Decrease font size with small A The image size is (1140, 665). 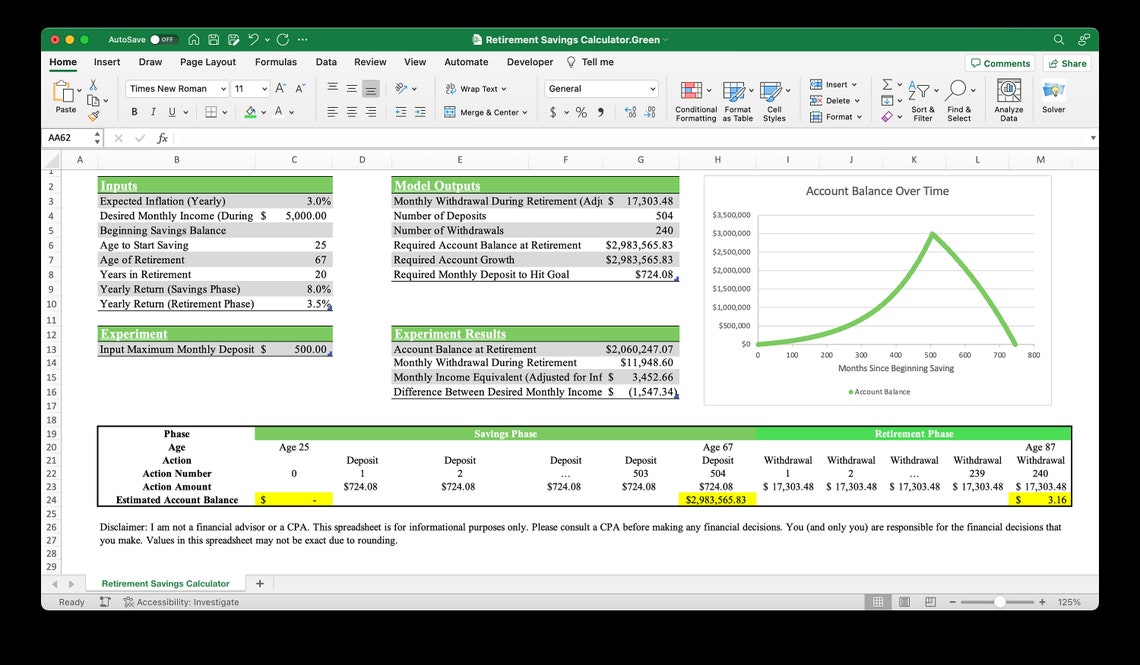[300, 88]
